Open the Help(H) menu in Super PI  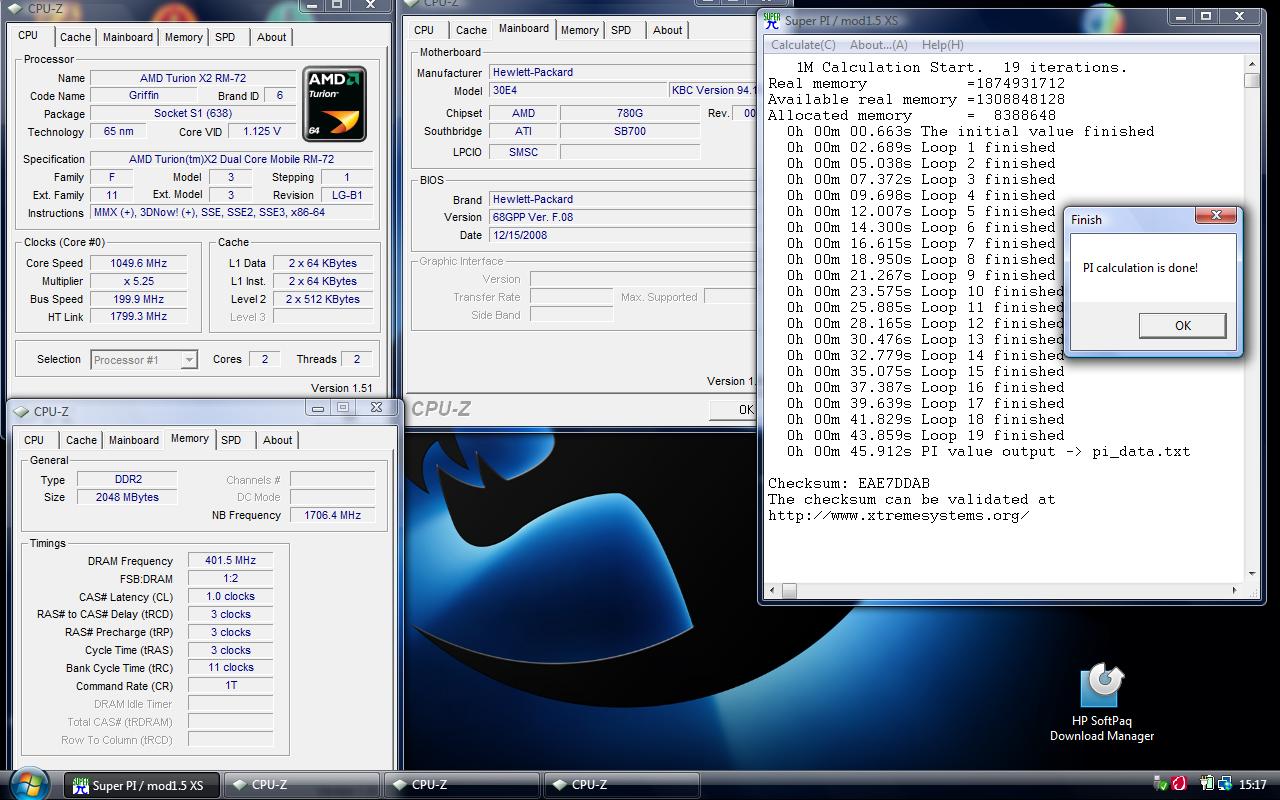pos(942,45)
